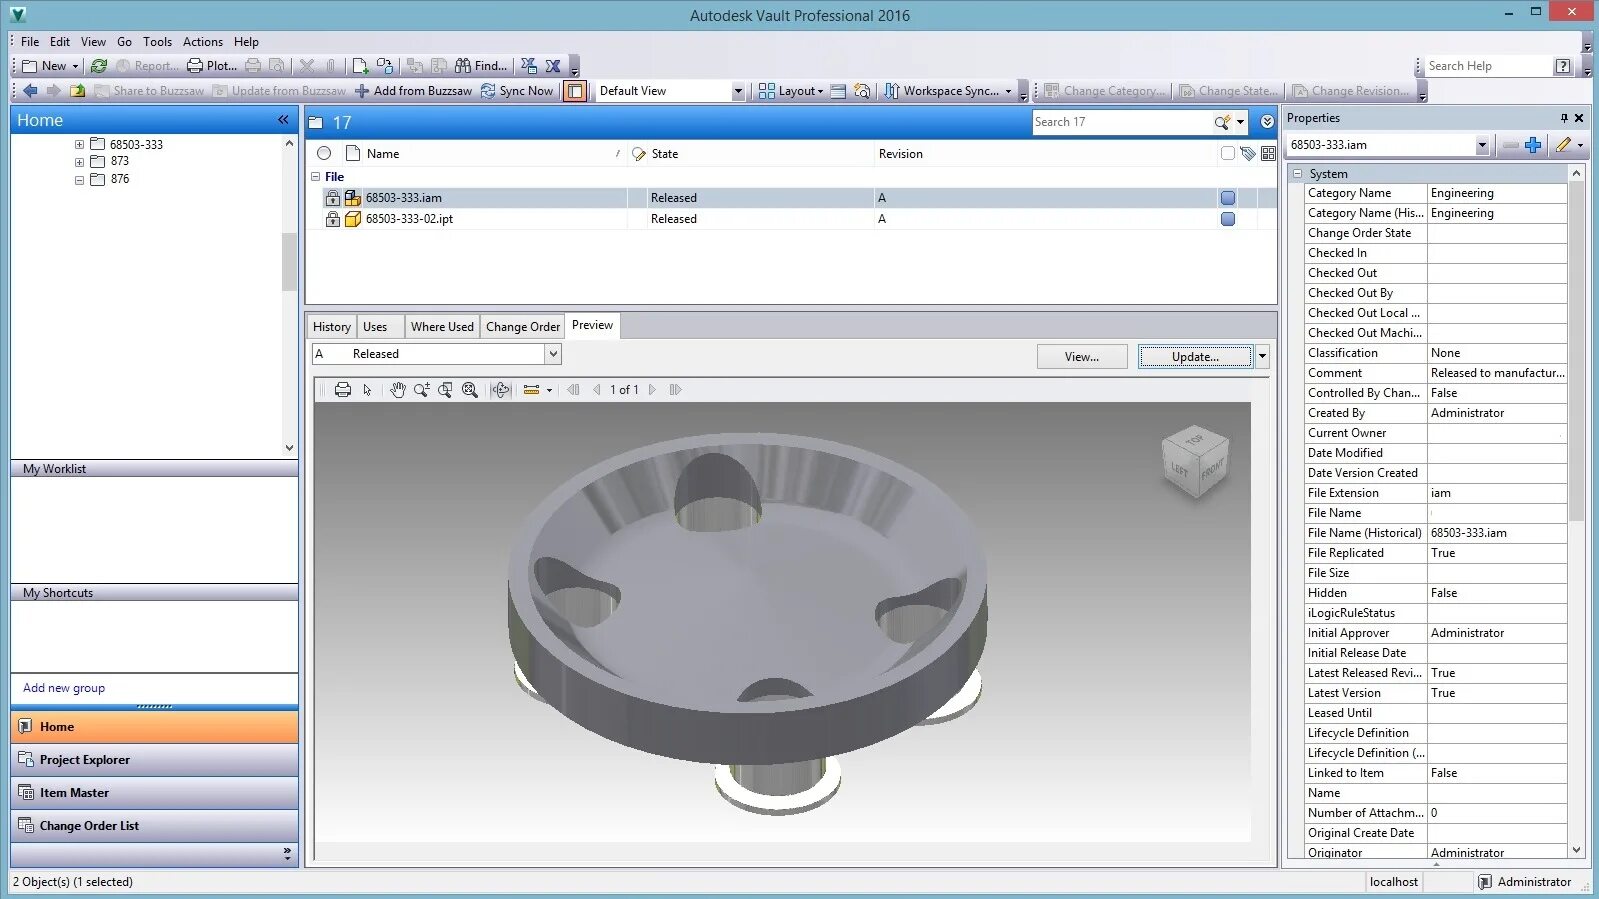
Task: Switch to the Change Order tab
Action: coord(523,327)
